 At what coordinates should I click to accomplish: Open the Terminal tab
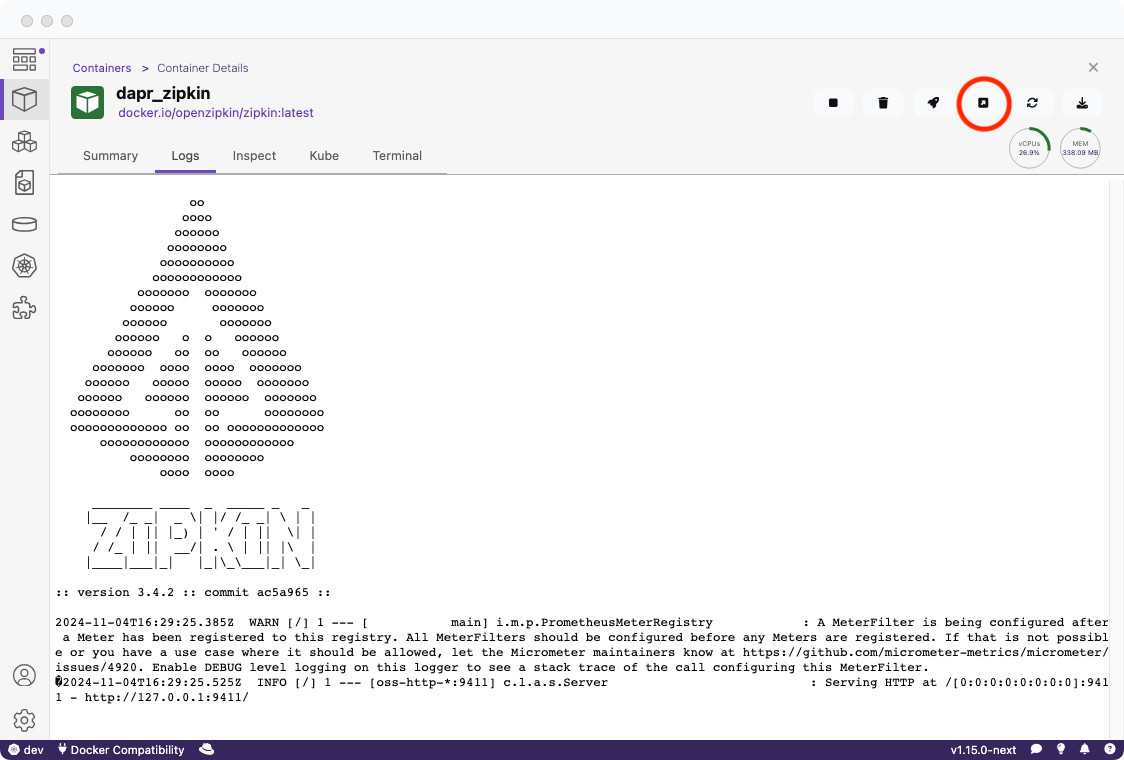click(x=397, y=156)
